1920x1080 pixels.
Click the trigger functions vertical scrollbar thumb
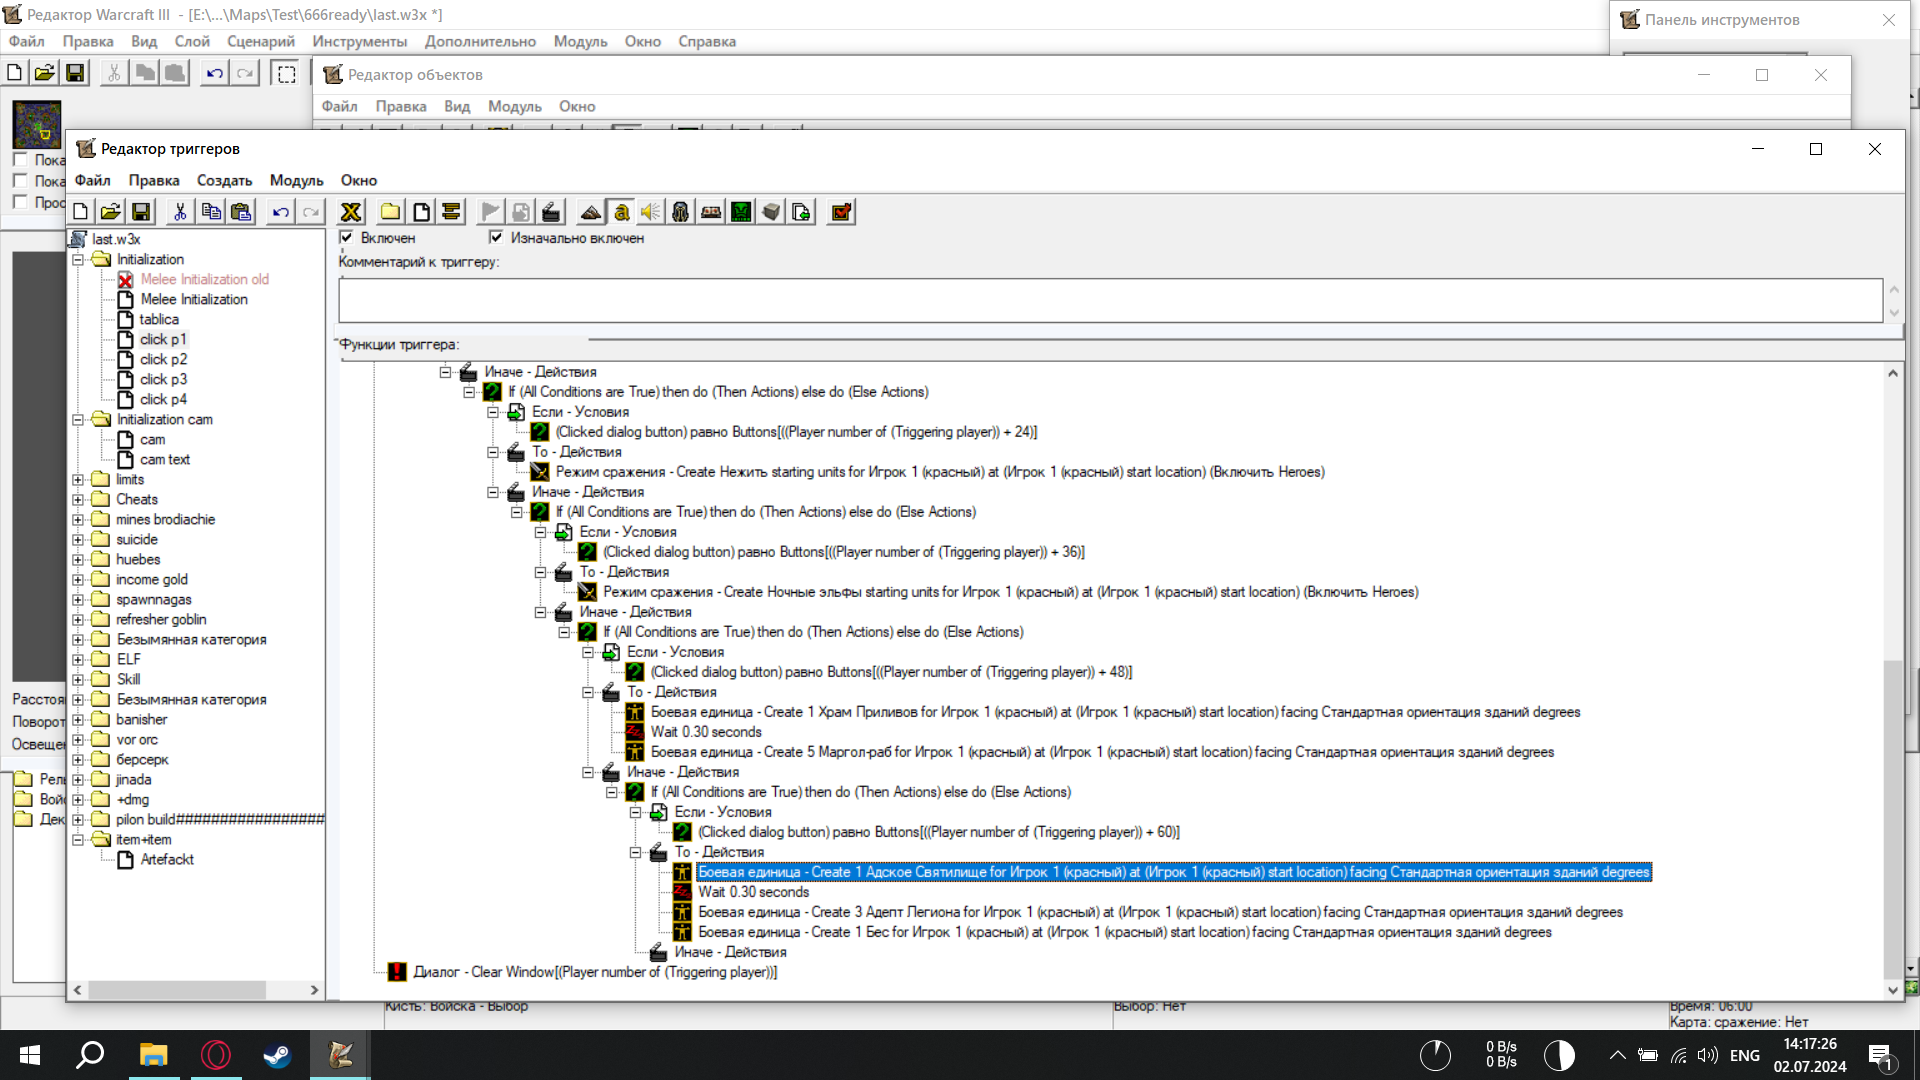click(1892, 820)
